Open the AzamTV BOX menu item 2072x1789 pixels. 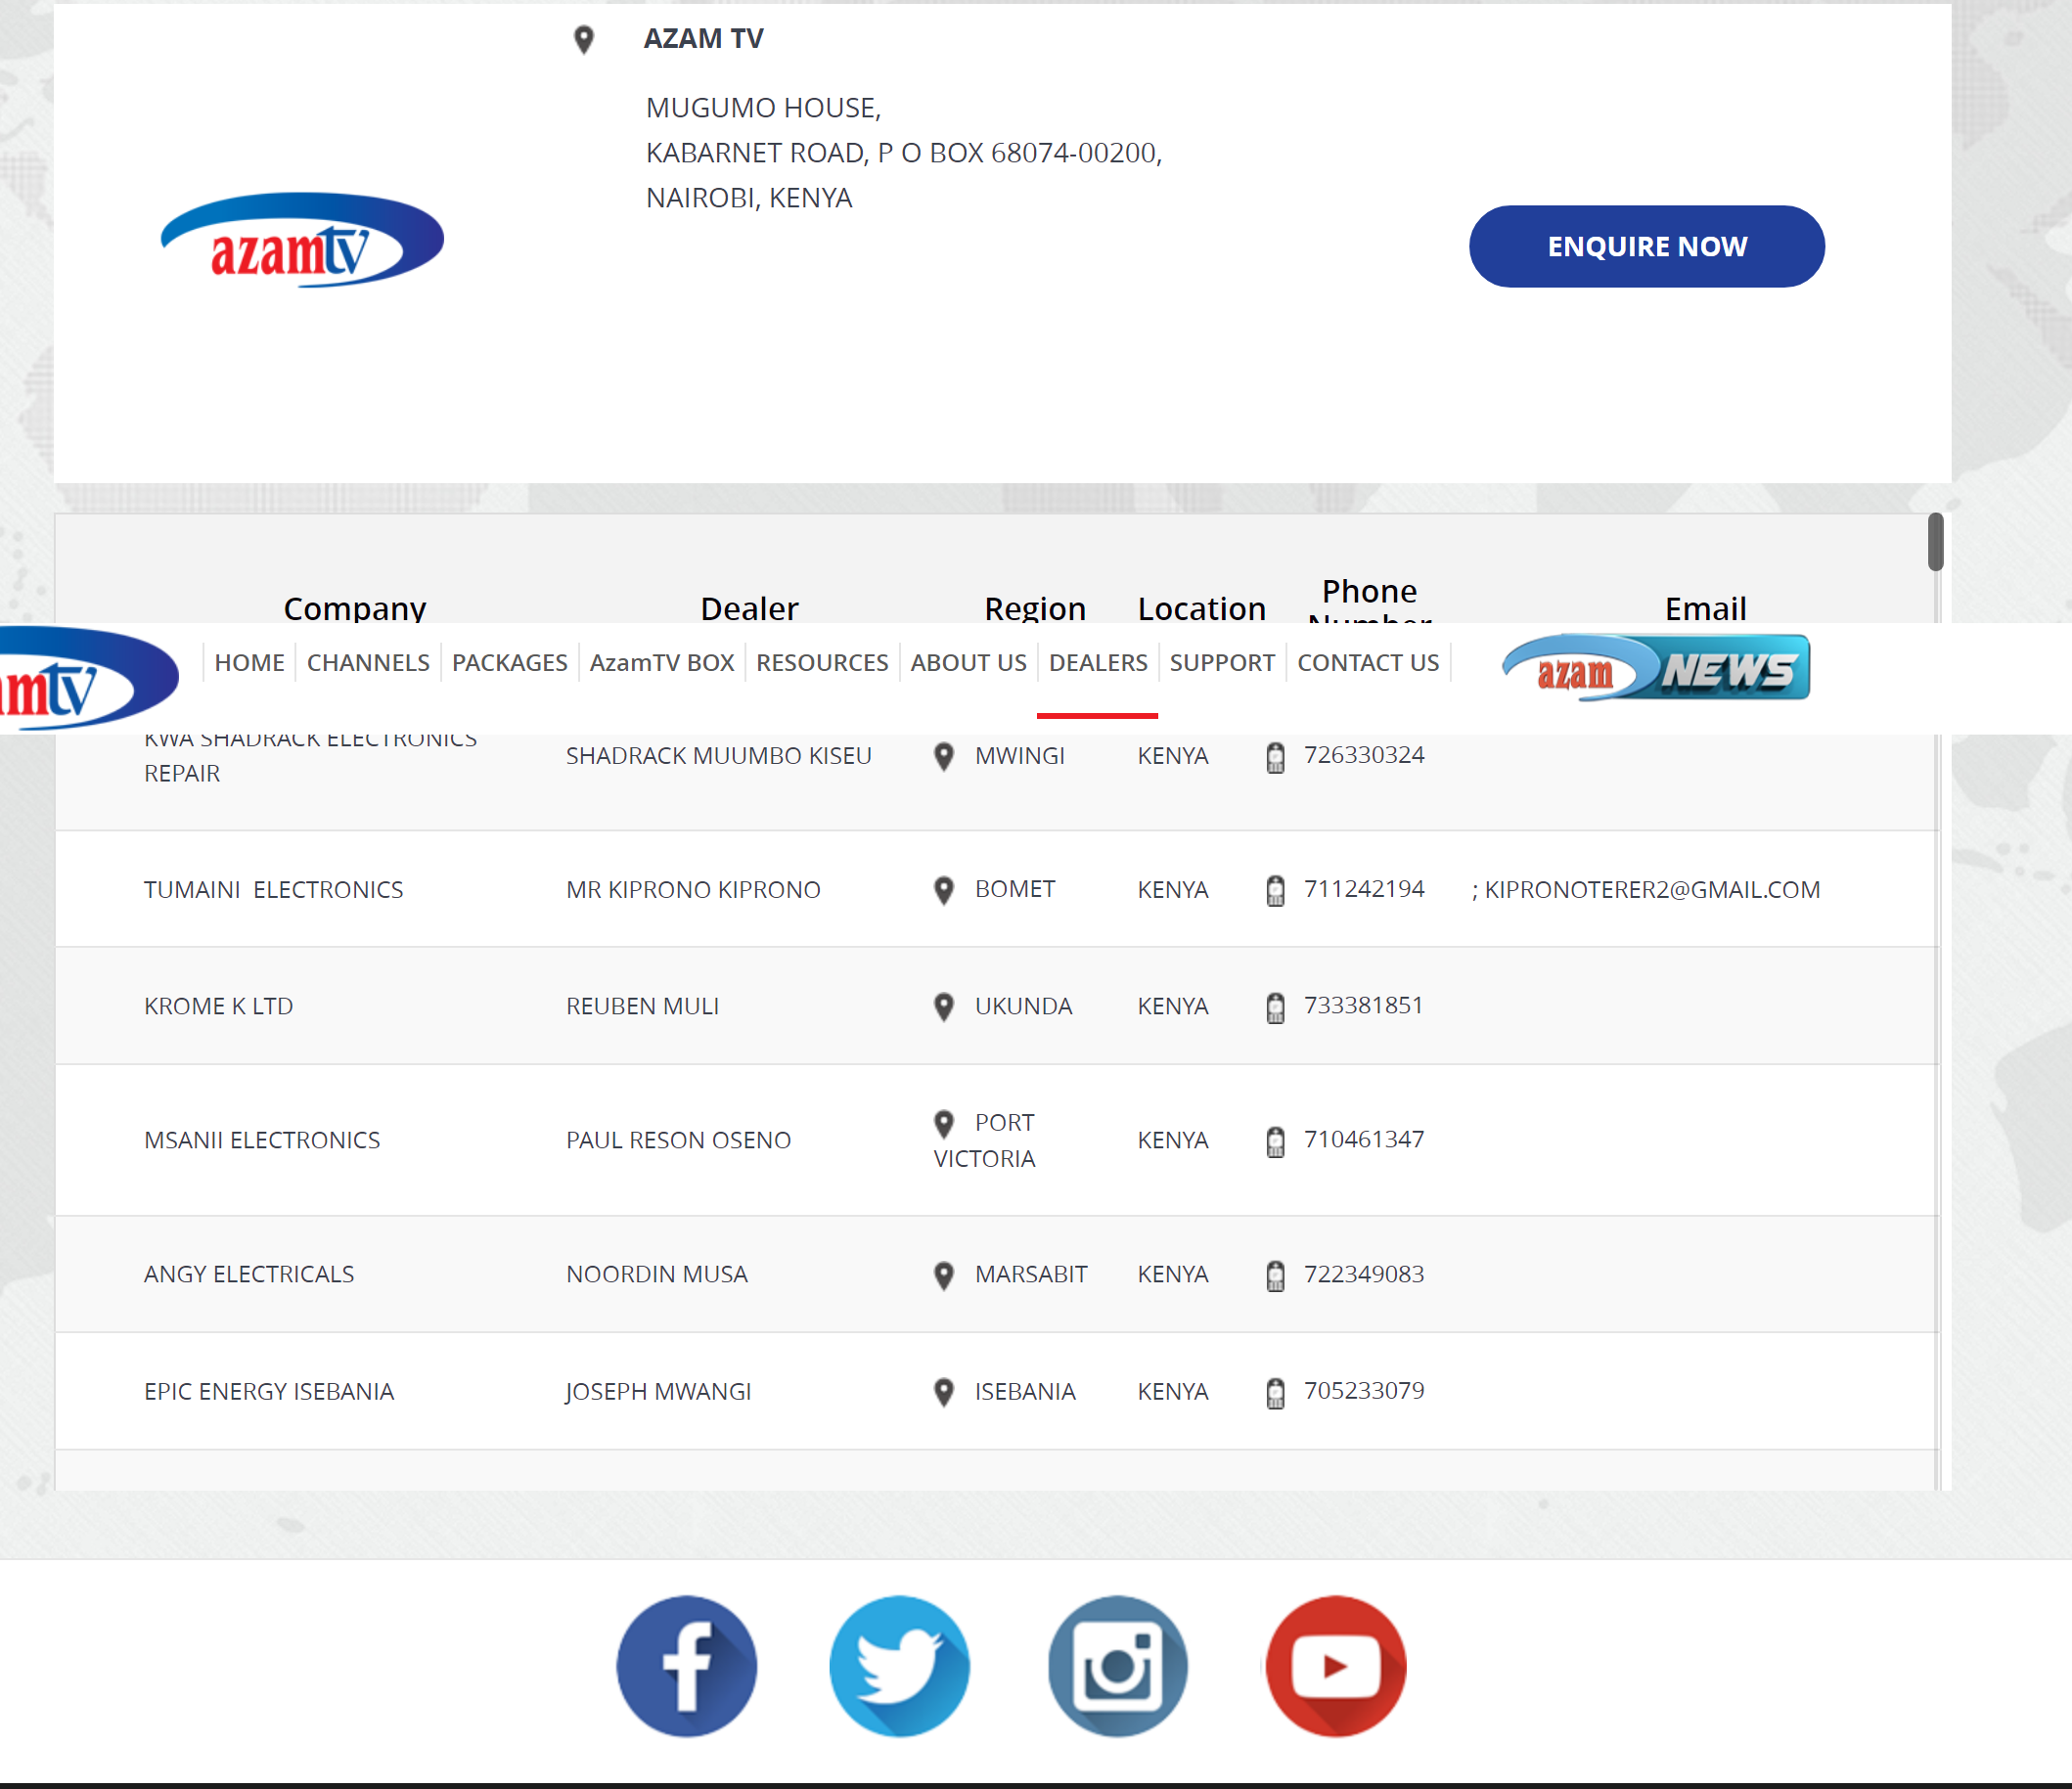pos(661,662)
